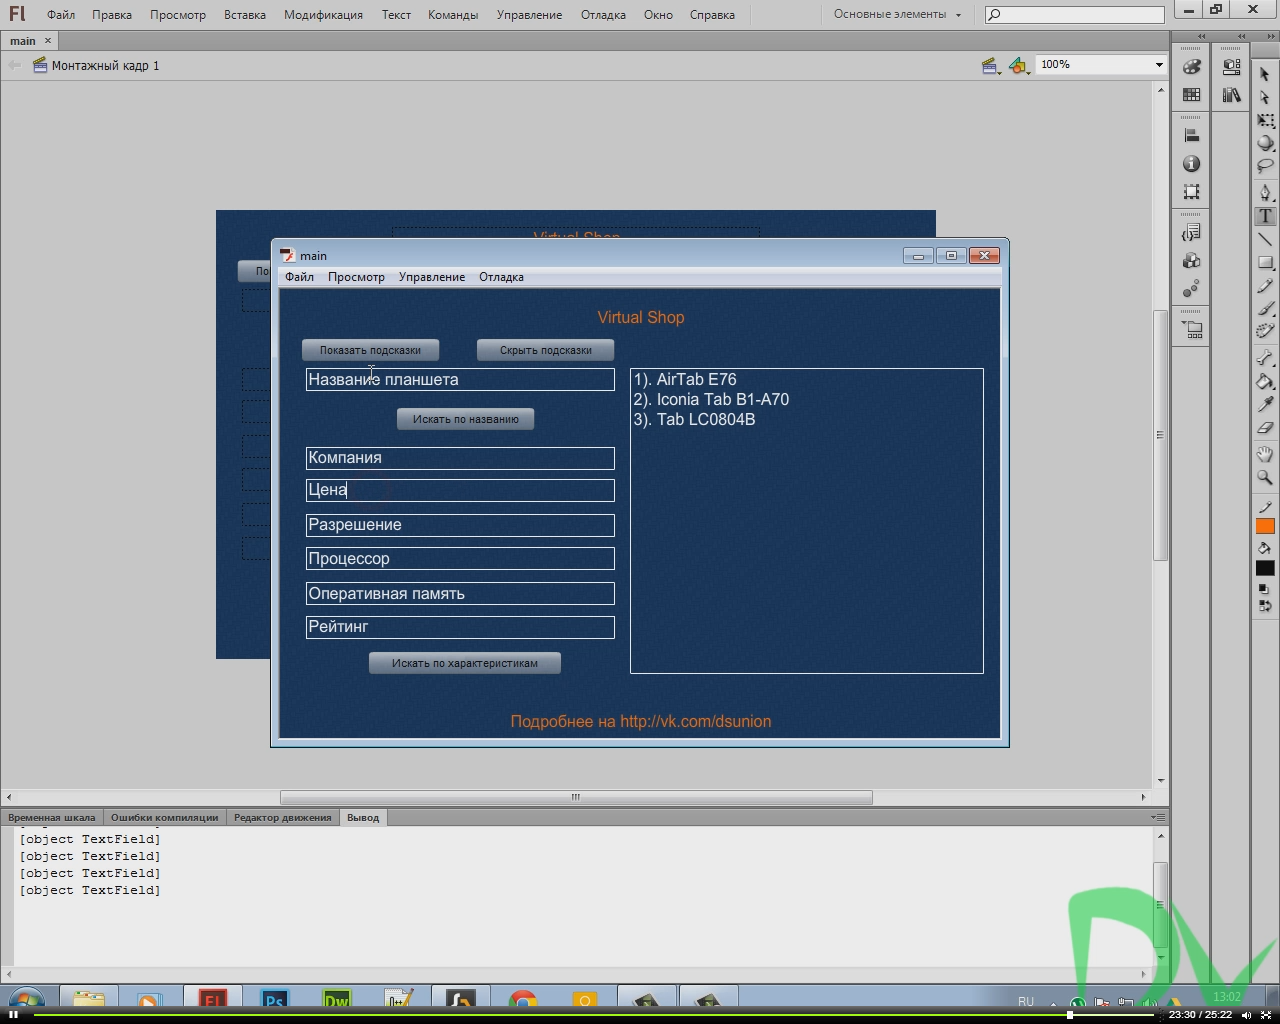
Task: Open the Color palette panel
Action: click(x=1191, y=67)
